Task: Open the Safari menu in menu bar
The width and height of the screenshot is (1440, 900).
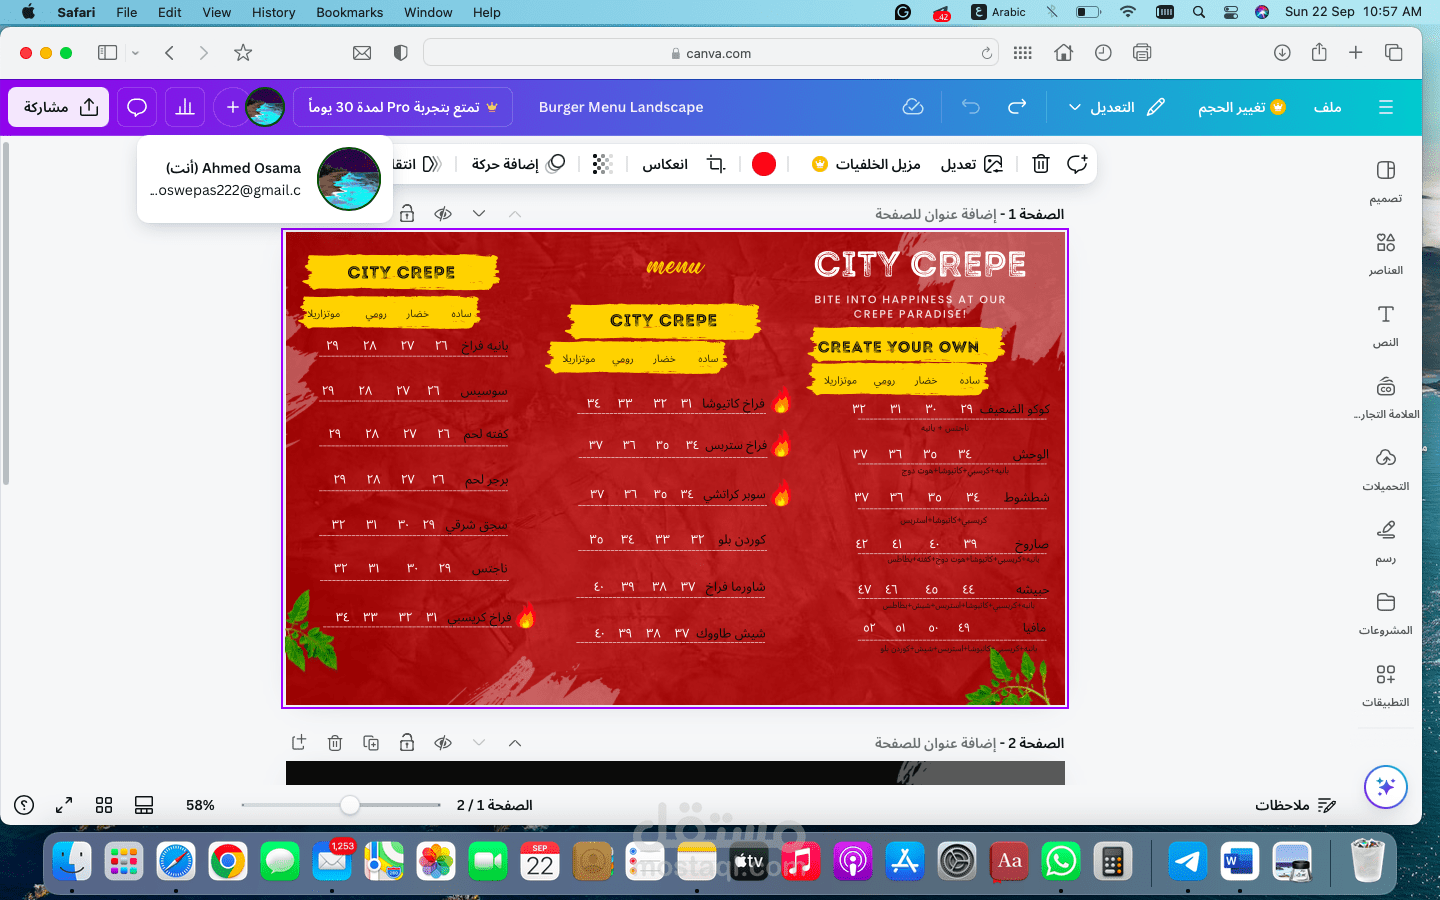Action: [x=76, y=12]
